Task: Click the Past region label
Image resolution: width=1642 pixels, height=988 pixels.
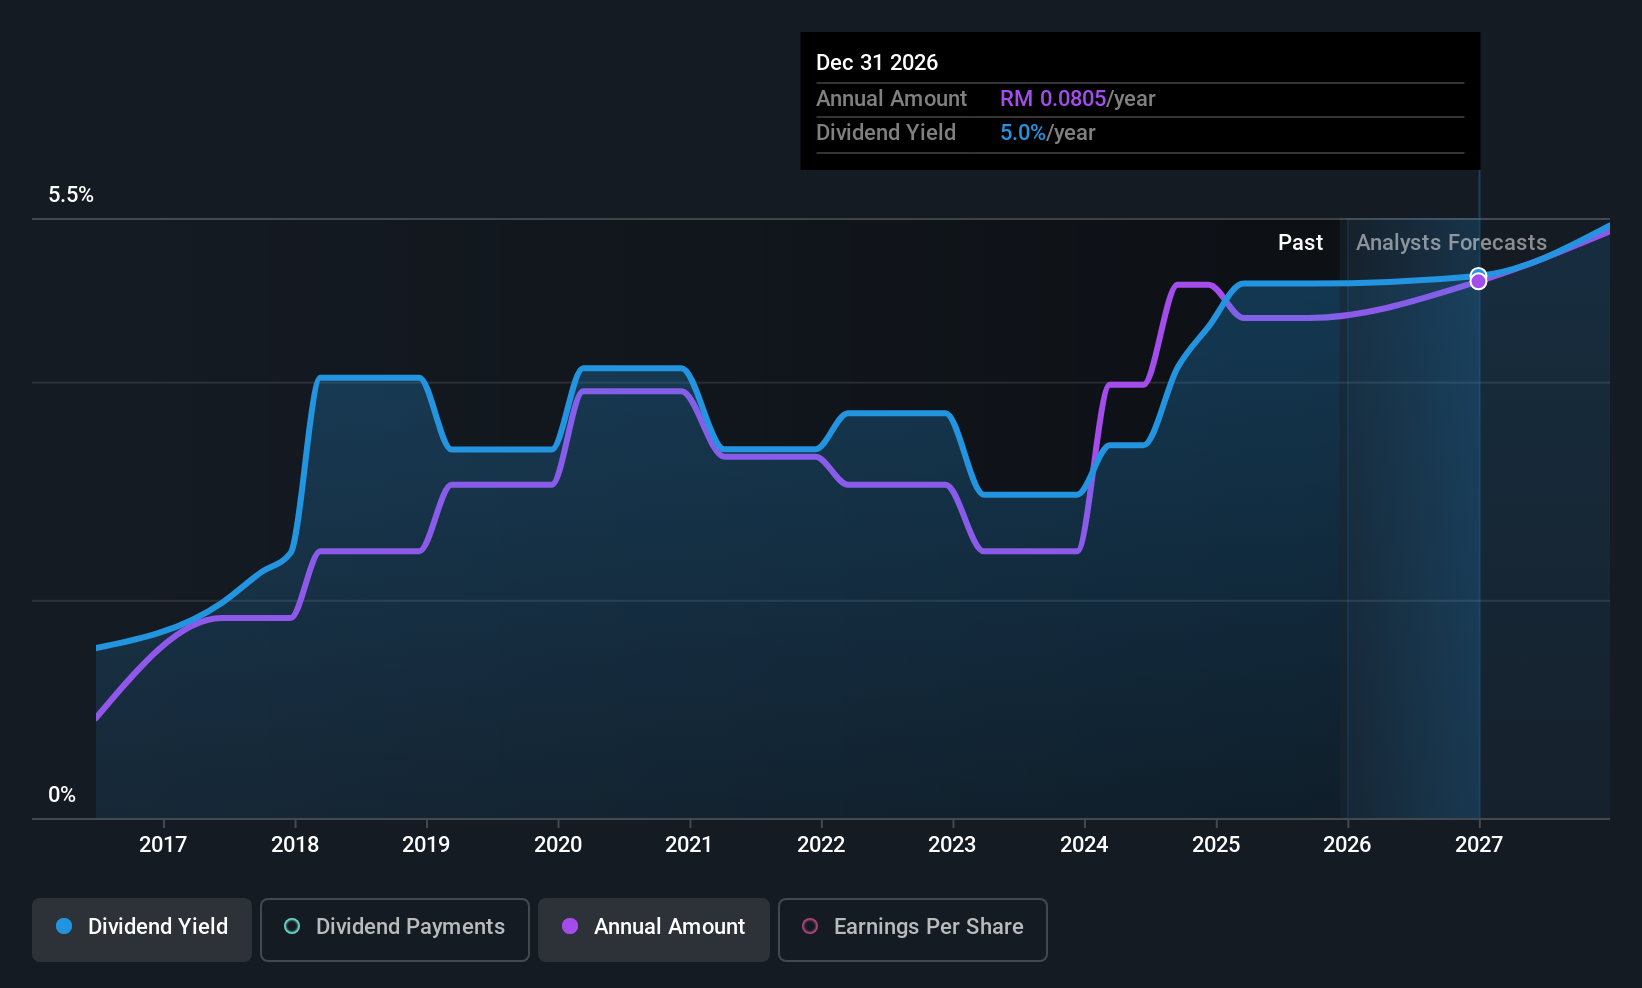Action: click(1300, 243)
